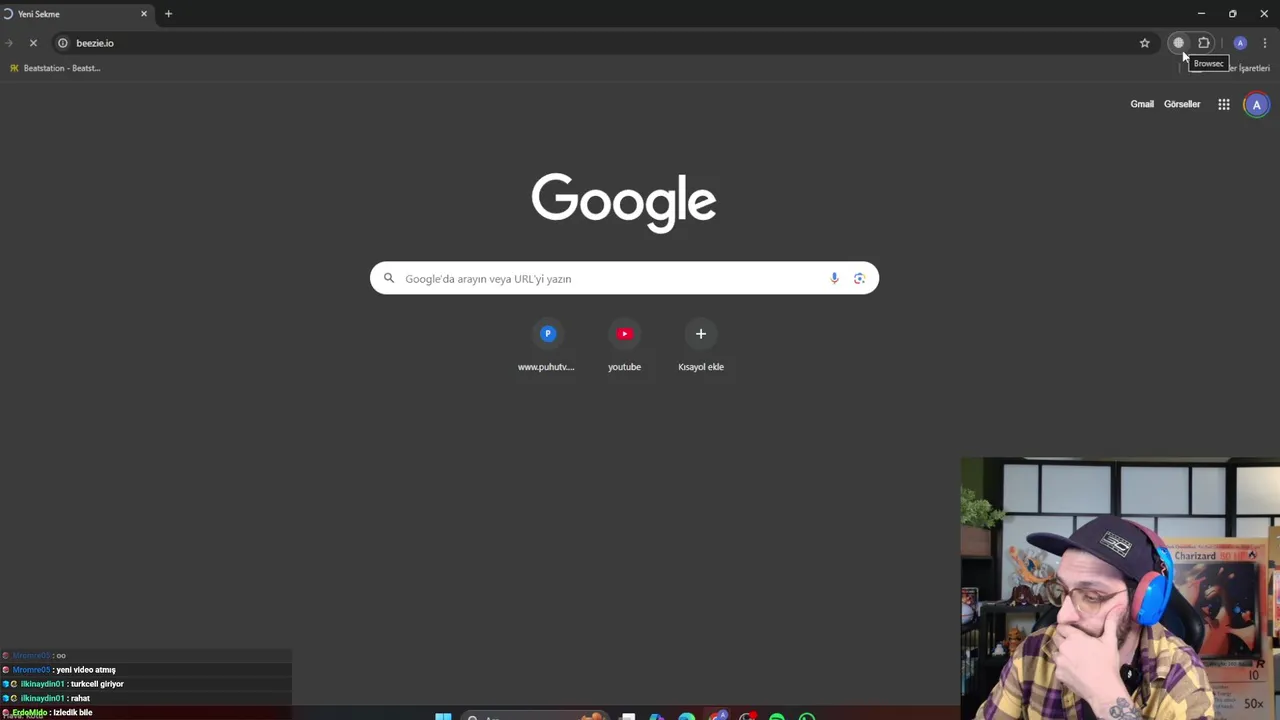Viewport: 1280px width, 720px height.
Task: Click the chat message 'yeni video atmış'
Action: [86, 670]
